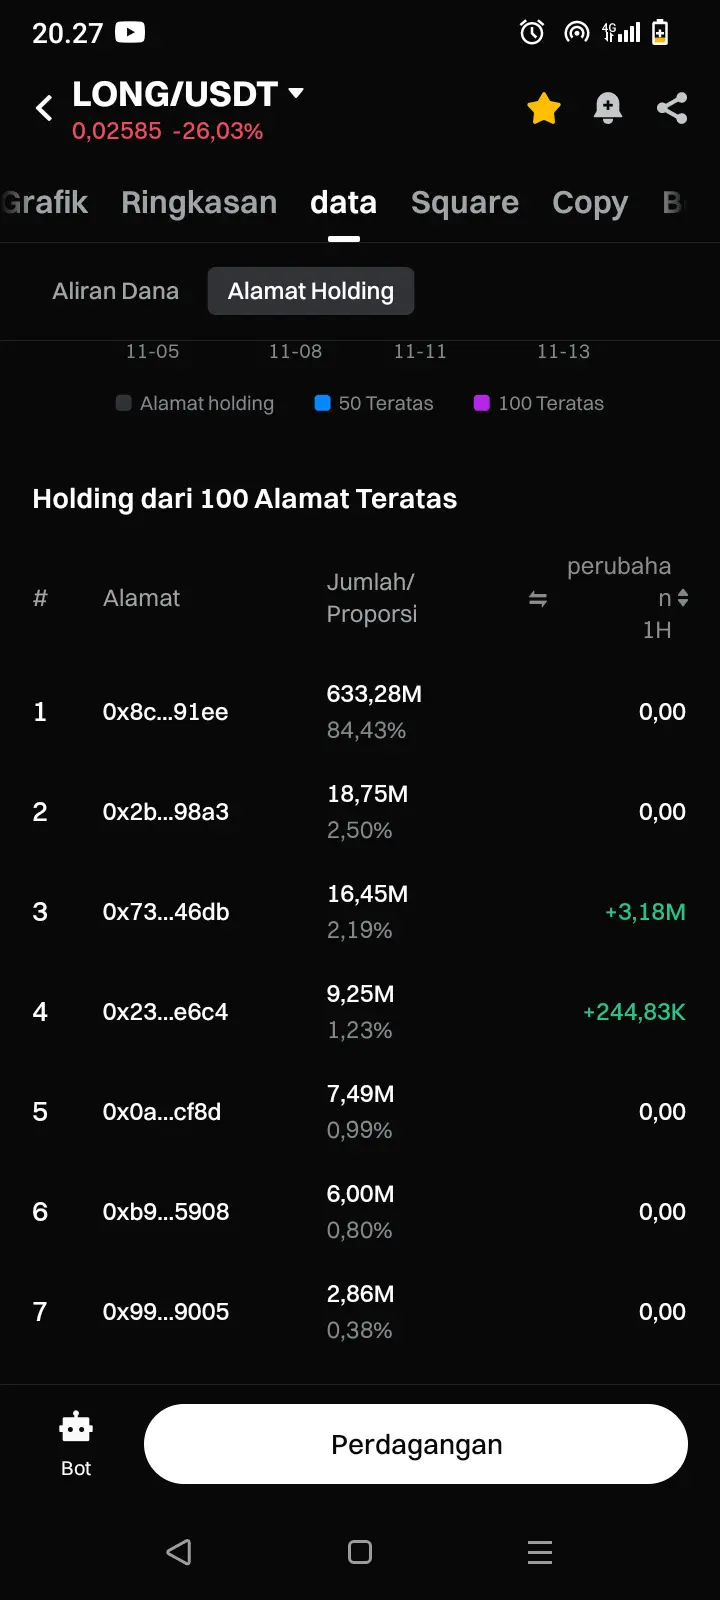720x1600 pixels.
Task: Open the Copy tab
Action: pyautogui.click(x=590, y=202)
